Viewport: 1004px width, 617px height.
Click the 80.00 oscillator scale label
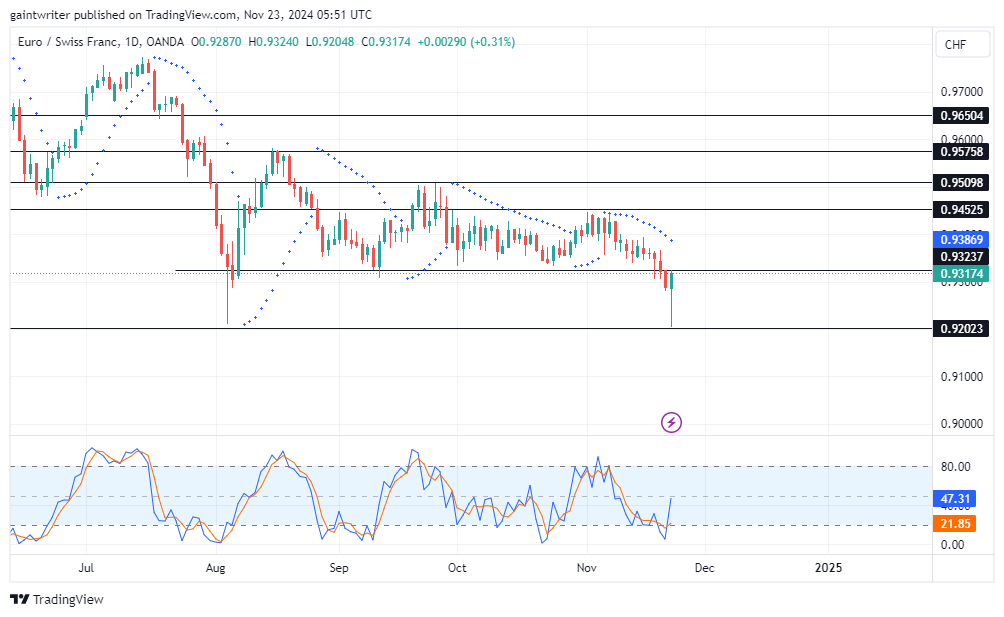click(955, 467)
